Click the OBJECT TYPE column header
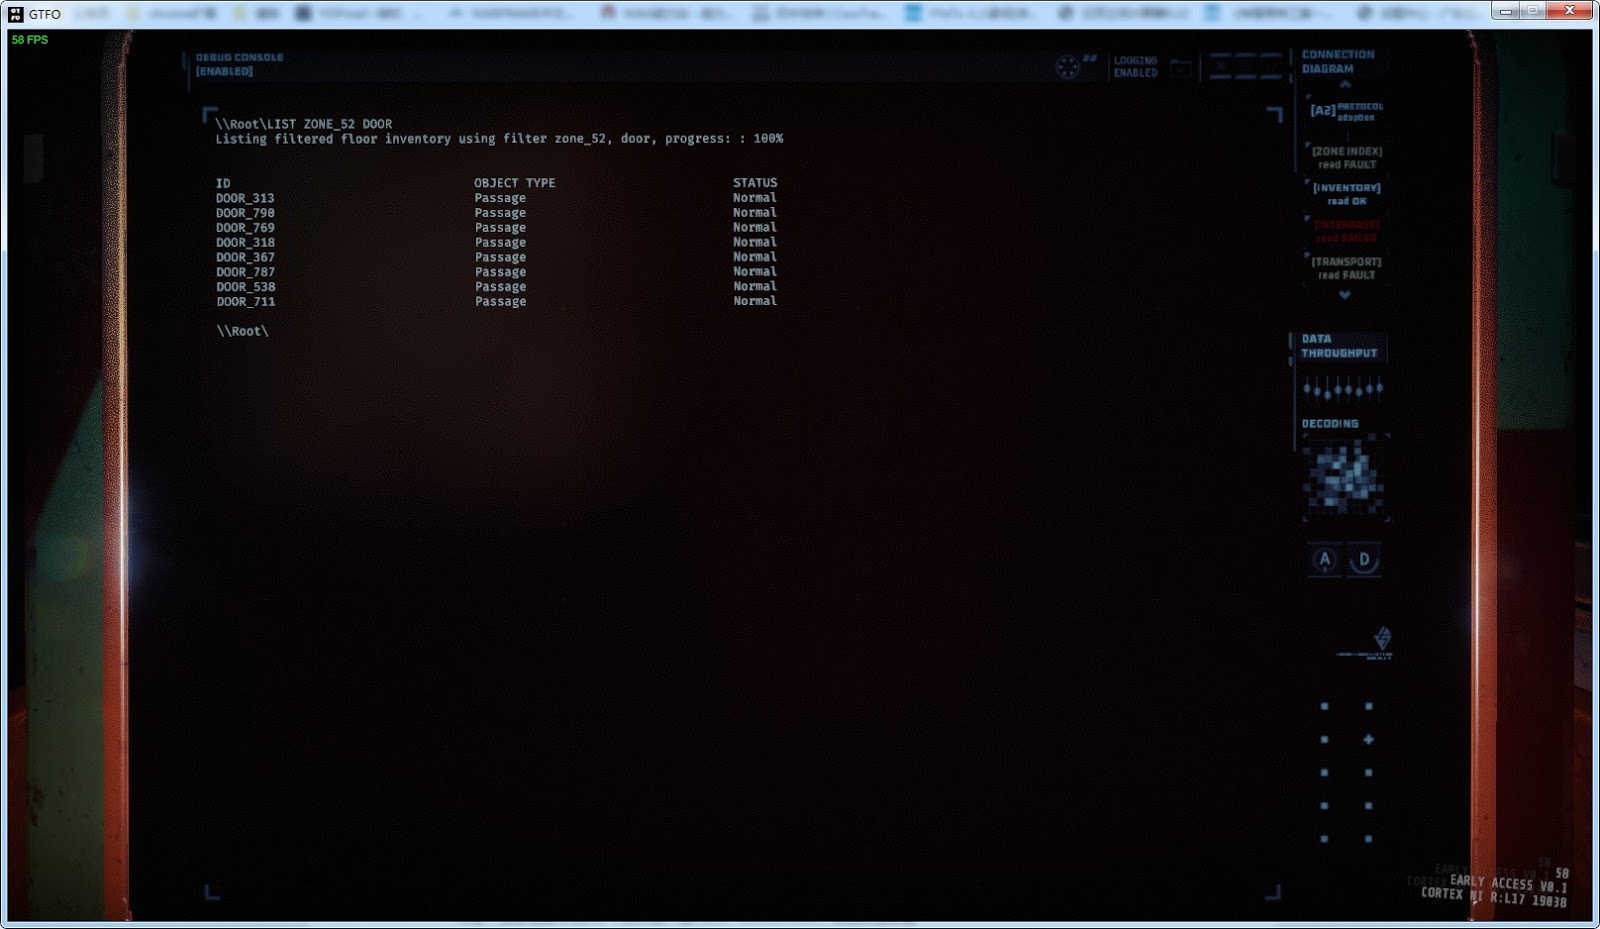1600x929 pixels. coord(514,183)
